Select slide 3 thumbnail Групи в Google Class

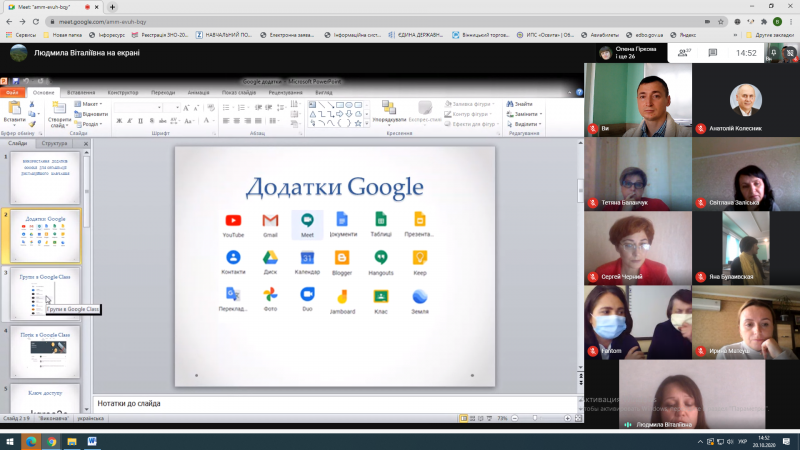pyautogui.click(x=45, y=294)
